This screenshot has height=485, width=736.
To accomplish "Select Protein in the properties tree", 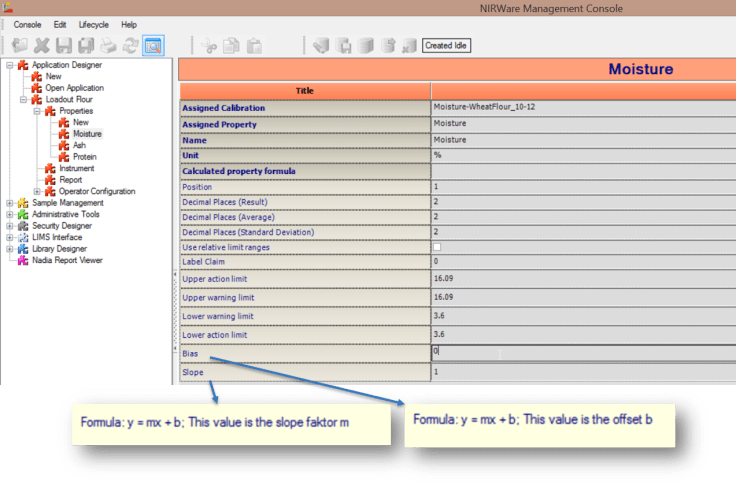I will 85,157.
